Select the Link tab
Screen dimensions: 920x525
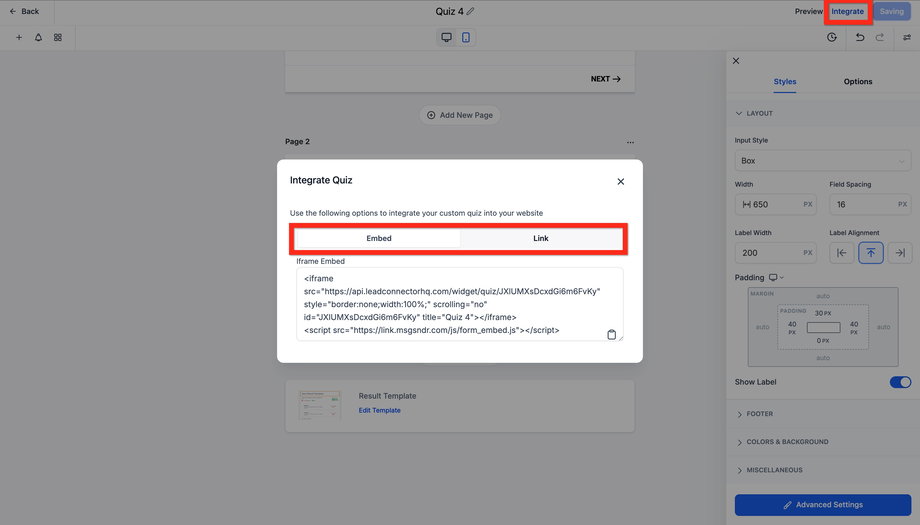click(540, 238)
